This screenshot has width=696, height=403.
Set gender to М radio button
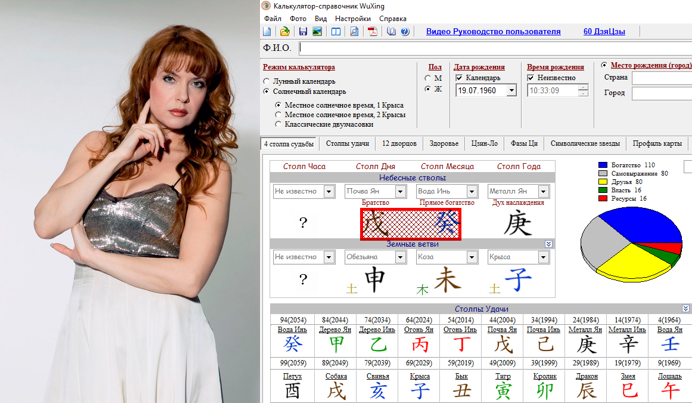[427, 78]
